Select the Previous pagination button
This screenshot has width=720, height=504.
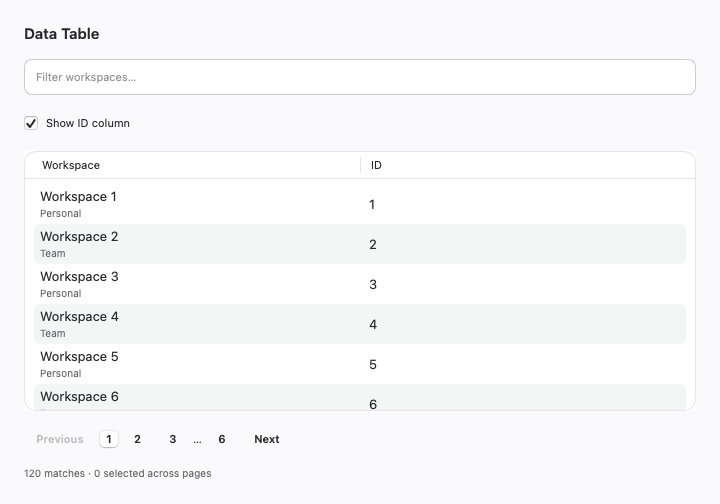pyautogui.click(x=60, y=439)
